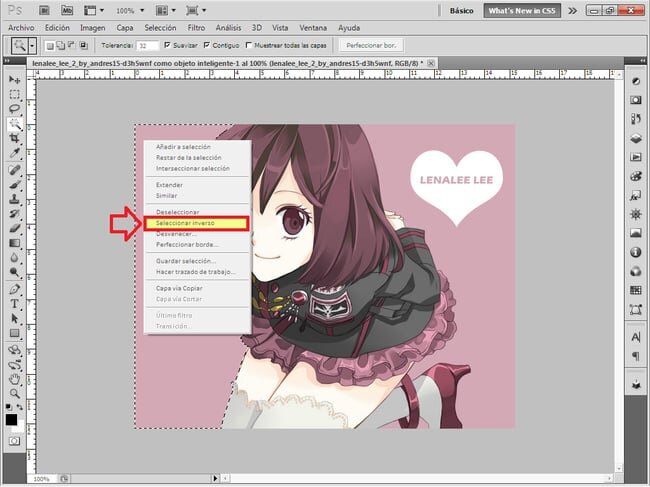
Task: Swap foreground and background colors
Action: point(19,407)
